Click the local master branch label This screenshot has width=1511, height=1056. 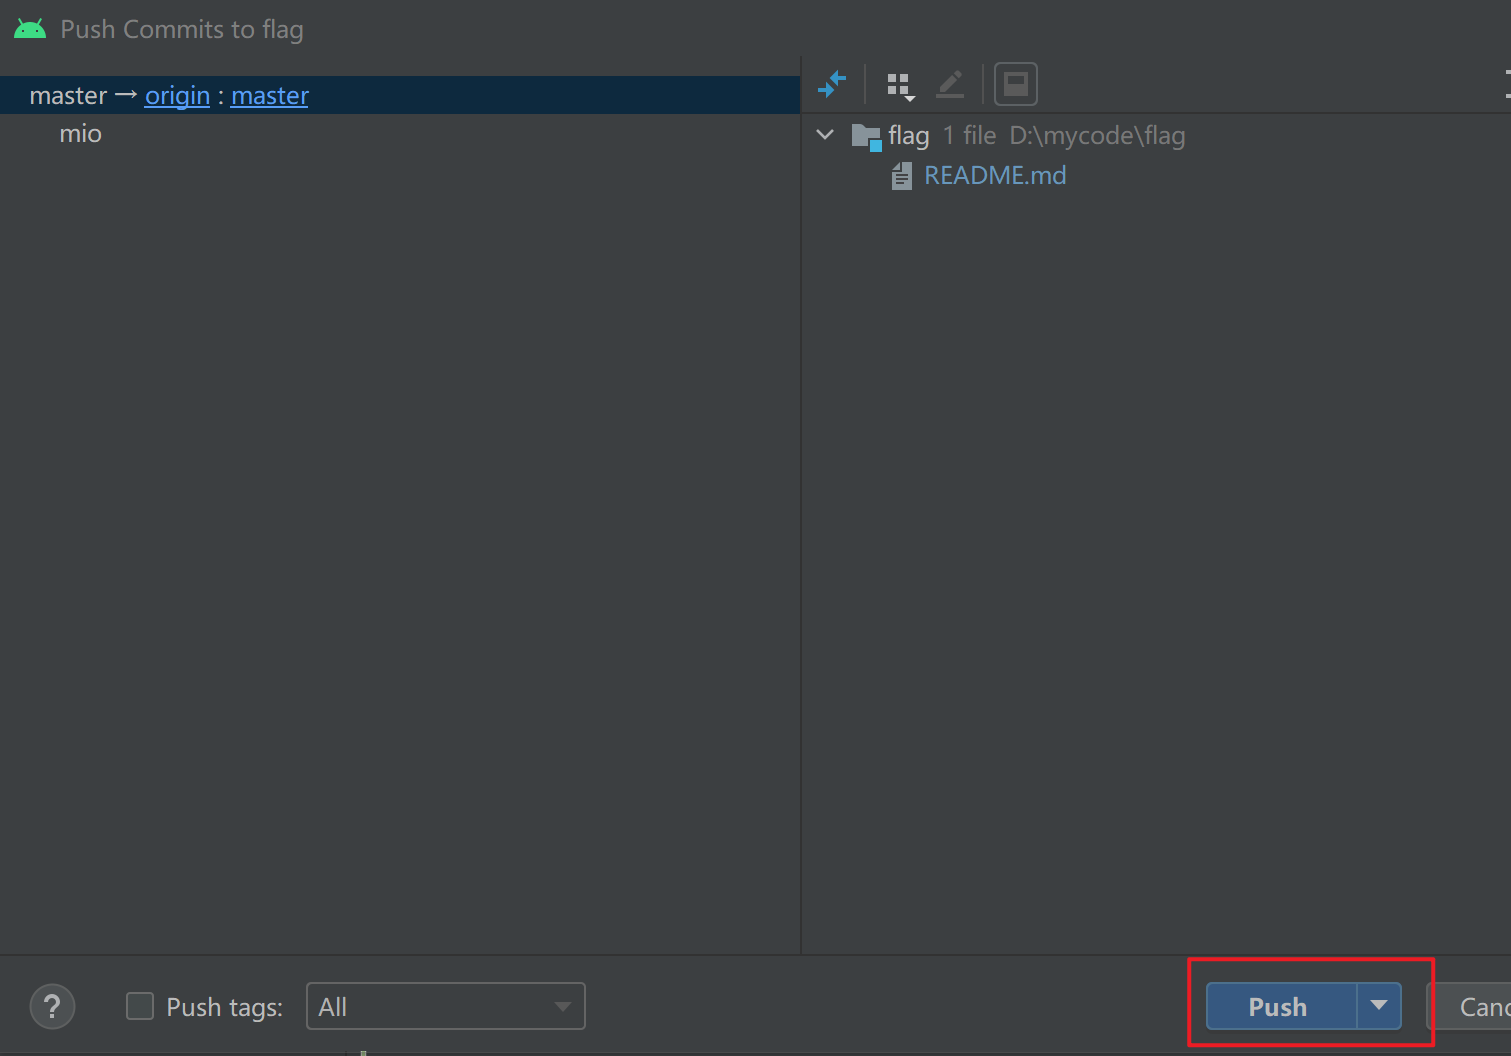68,96
